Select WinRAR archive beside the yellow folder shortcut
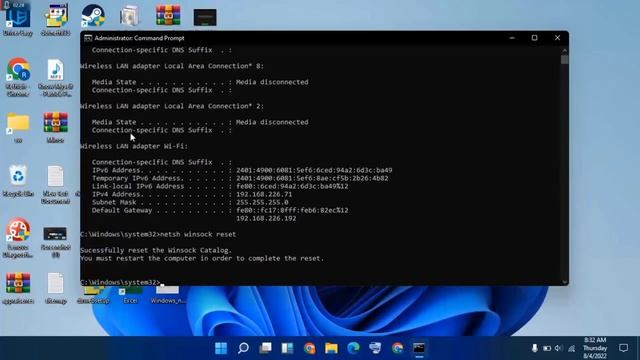640x360 pixels. pyautogui.click(x=56, y=127)
